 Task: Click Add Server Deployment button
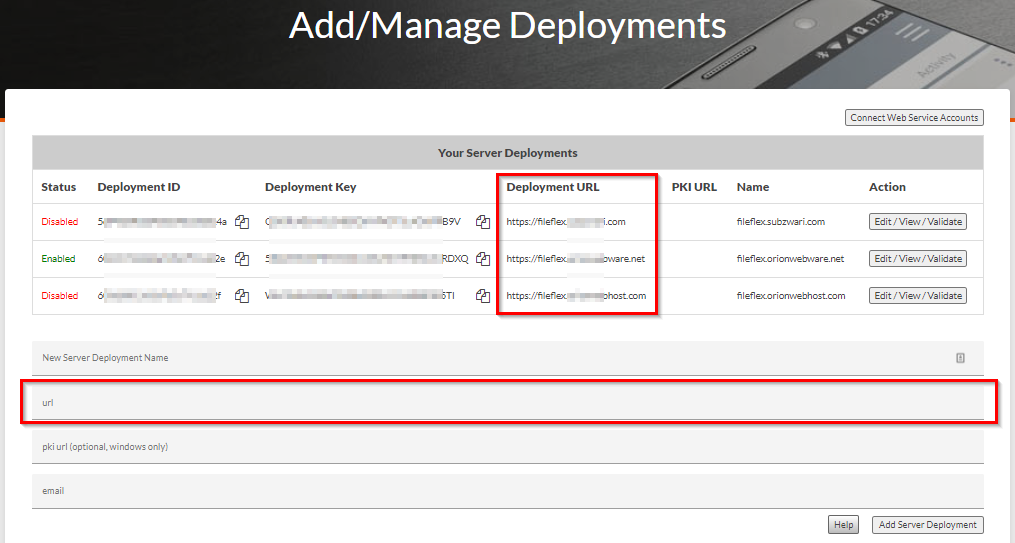(928, 524)
